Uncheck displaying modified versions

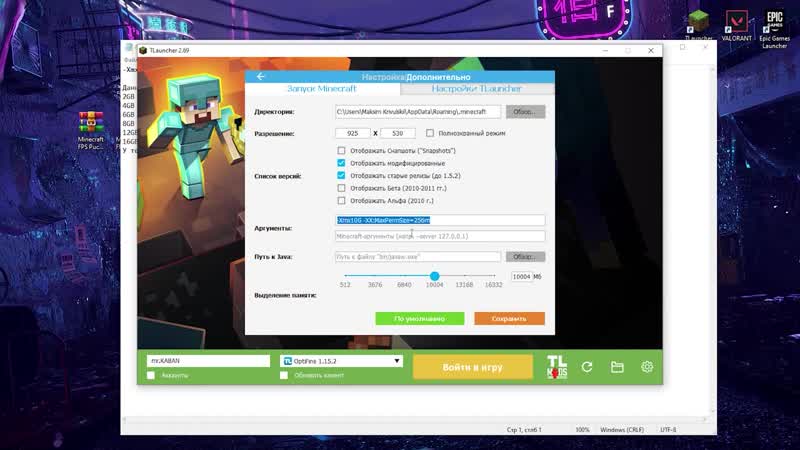point(341,163)
